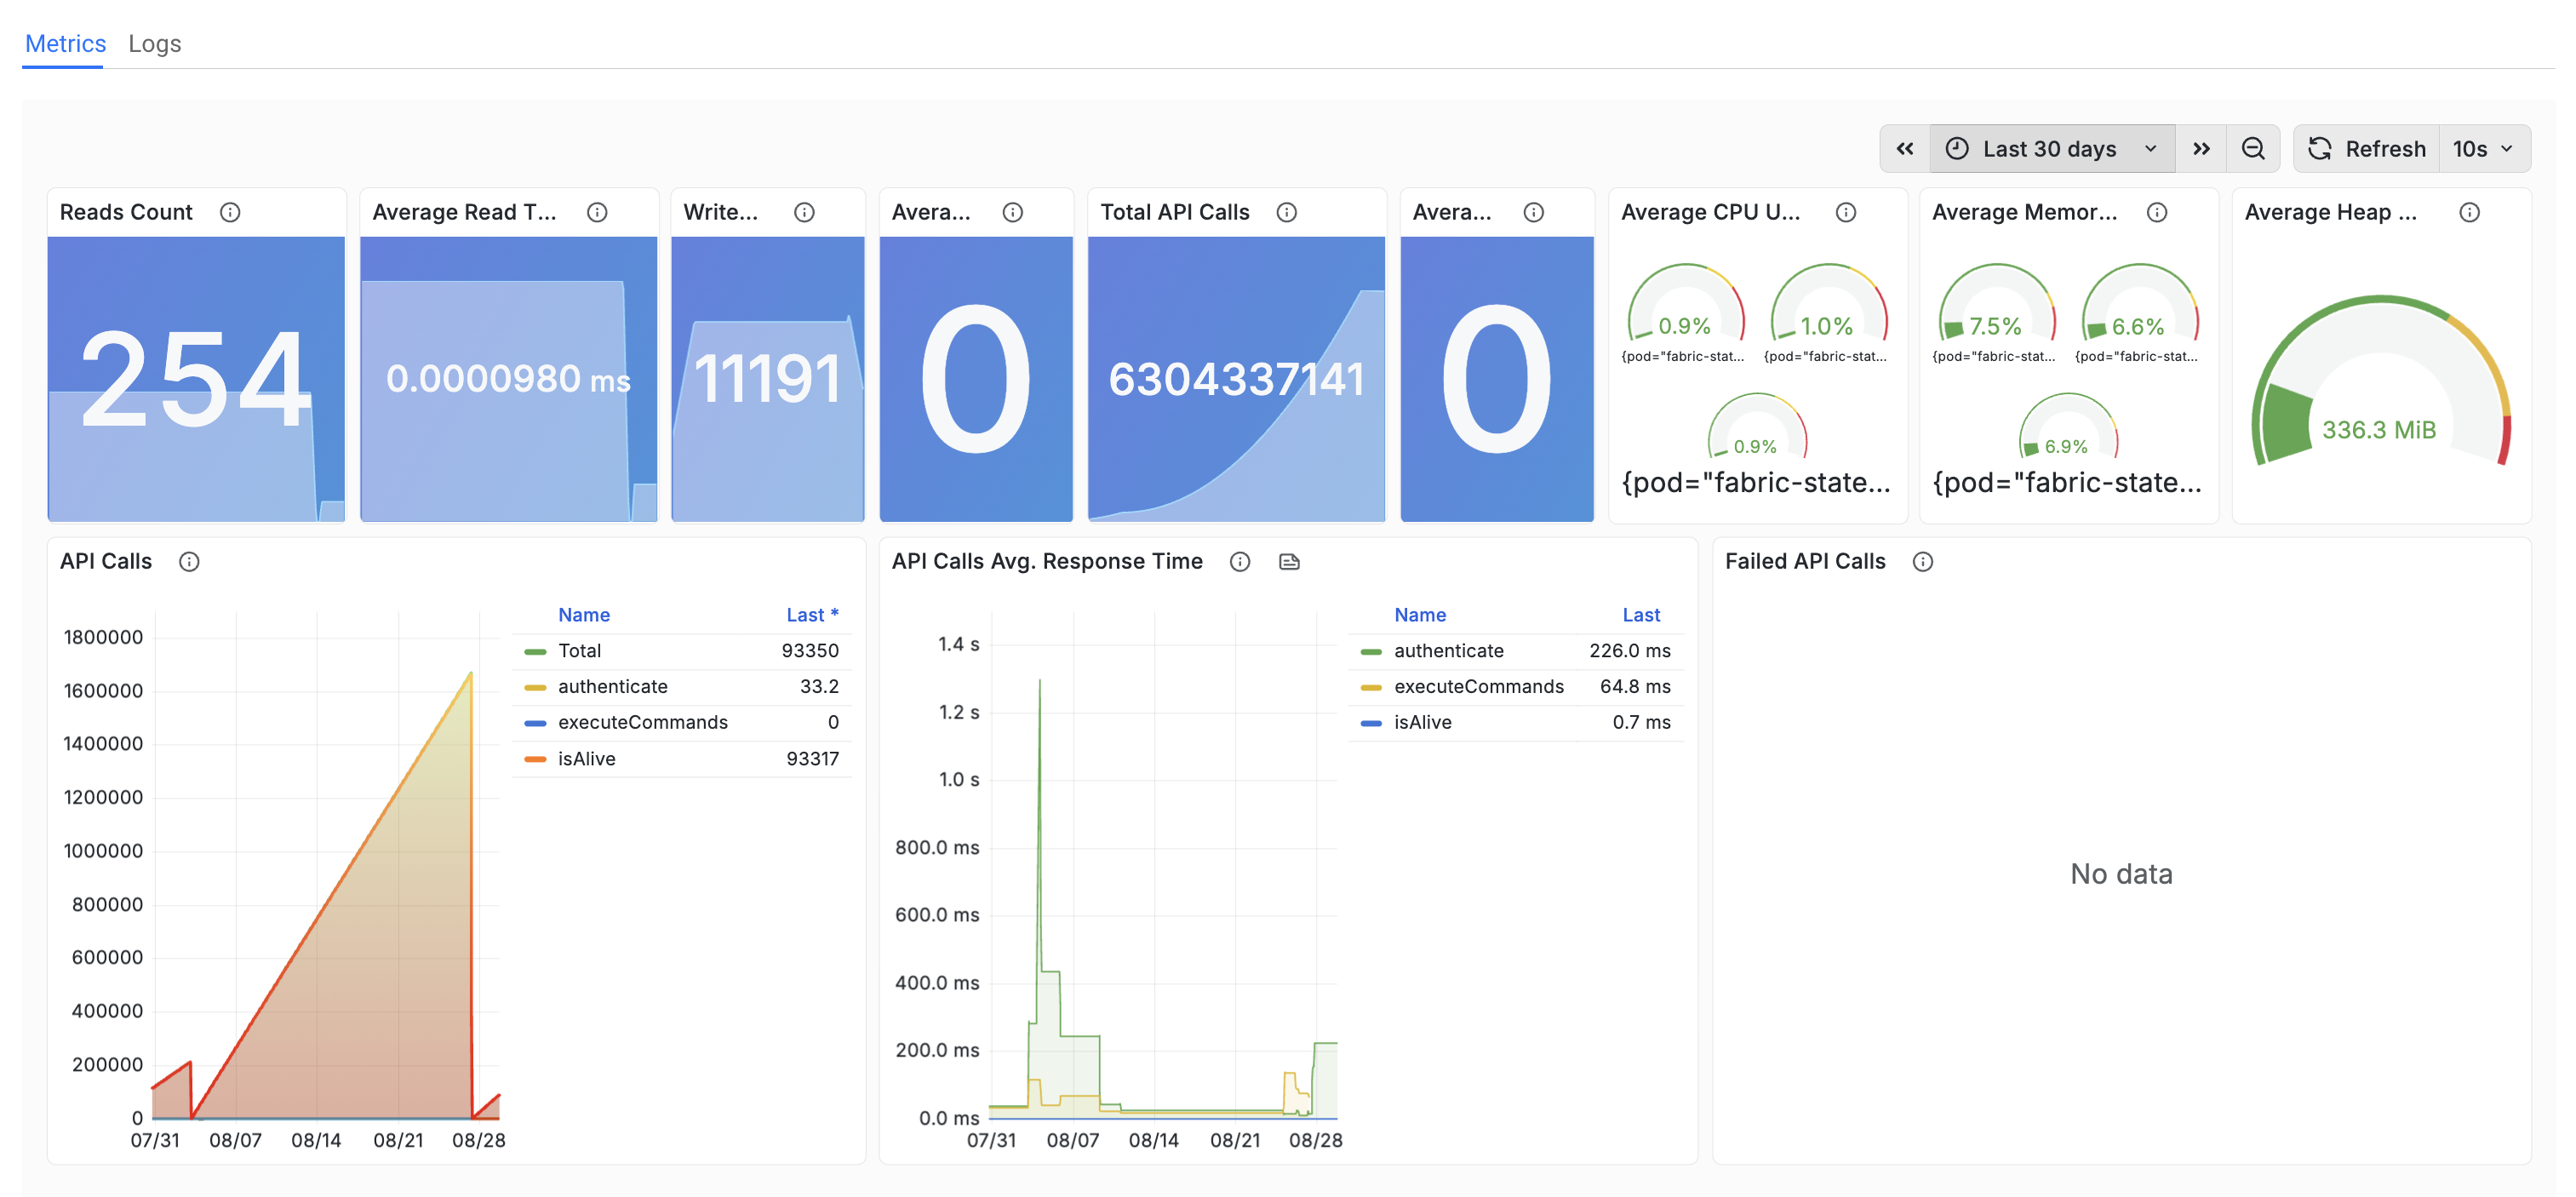Click orange isAlive color swatch in API Calls legend
Screen dimensions: 2576x1197
(535, 760)
